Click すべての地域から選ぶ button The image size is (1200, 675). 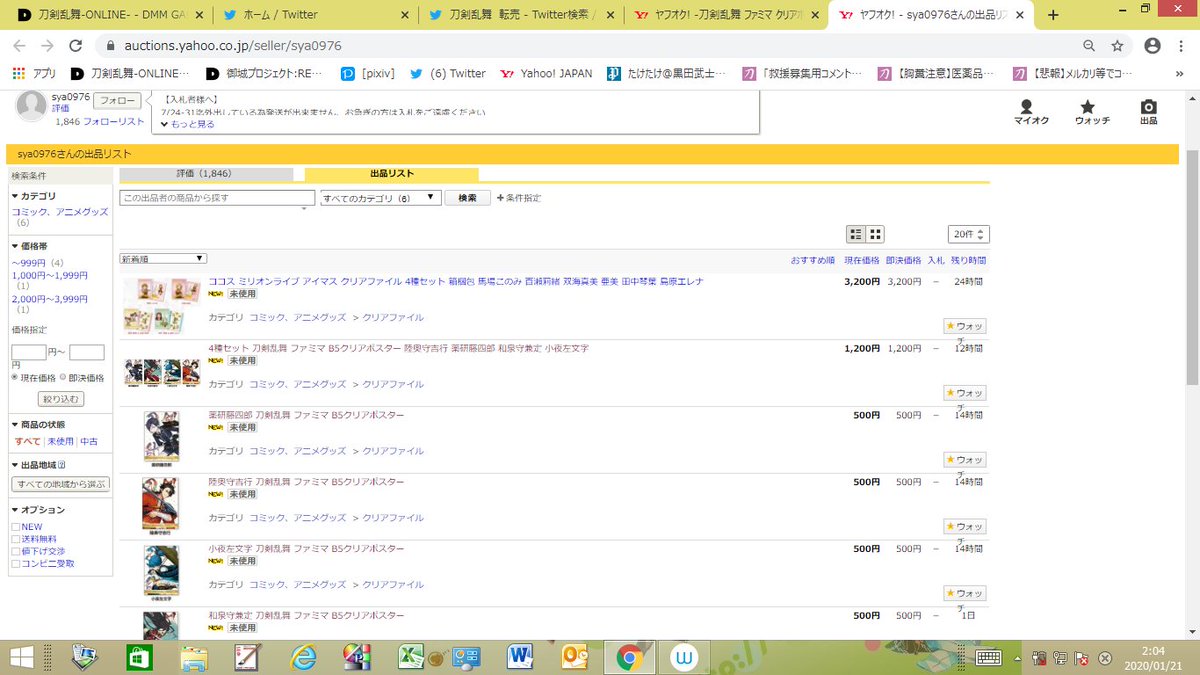pos(61,484)
